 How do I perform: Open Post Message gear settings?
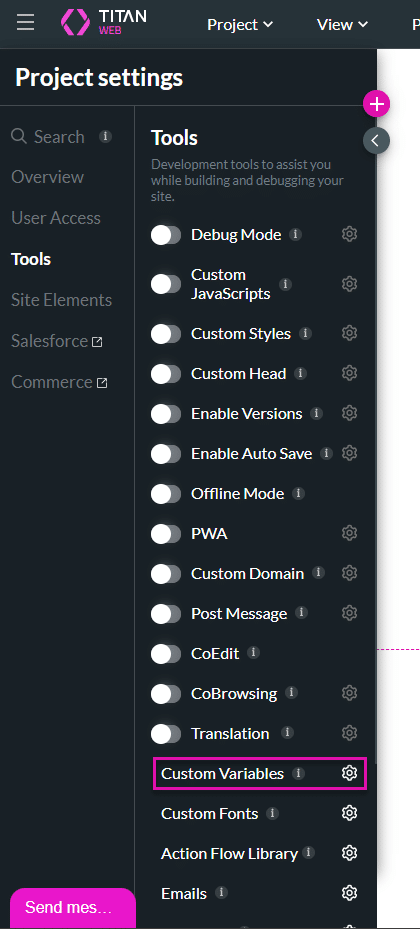pyautogui.click(x=350, y=613)
